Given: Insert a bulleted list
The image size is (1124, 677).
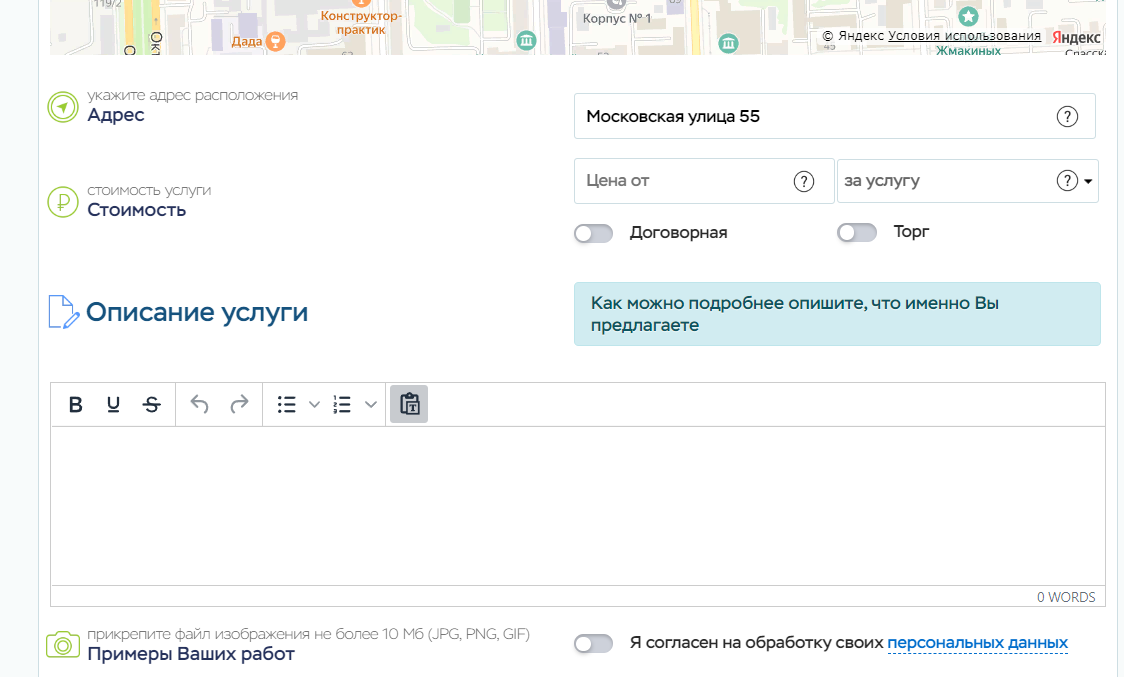Looking at the screenshot, I should [x=287, y=405].
